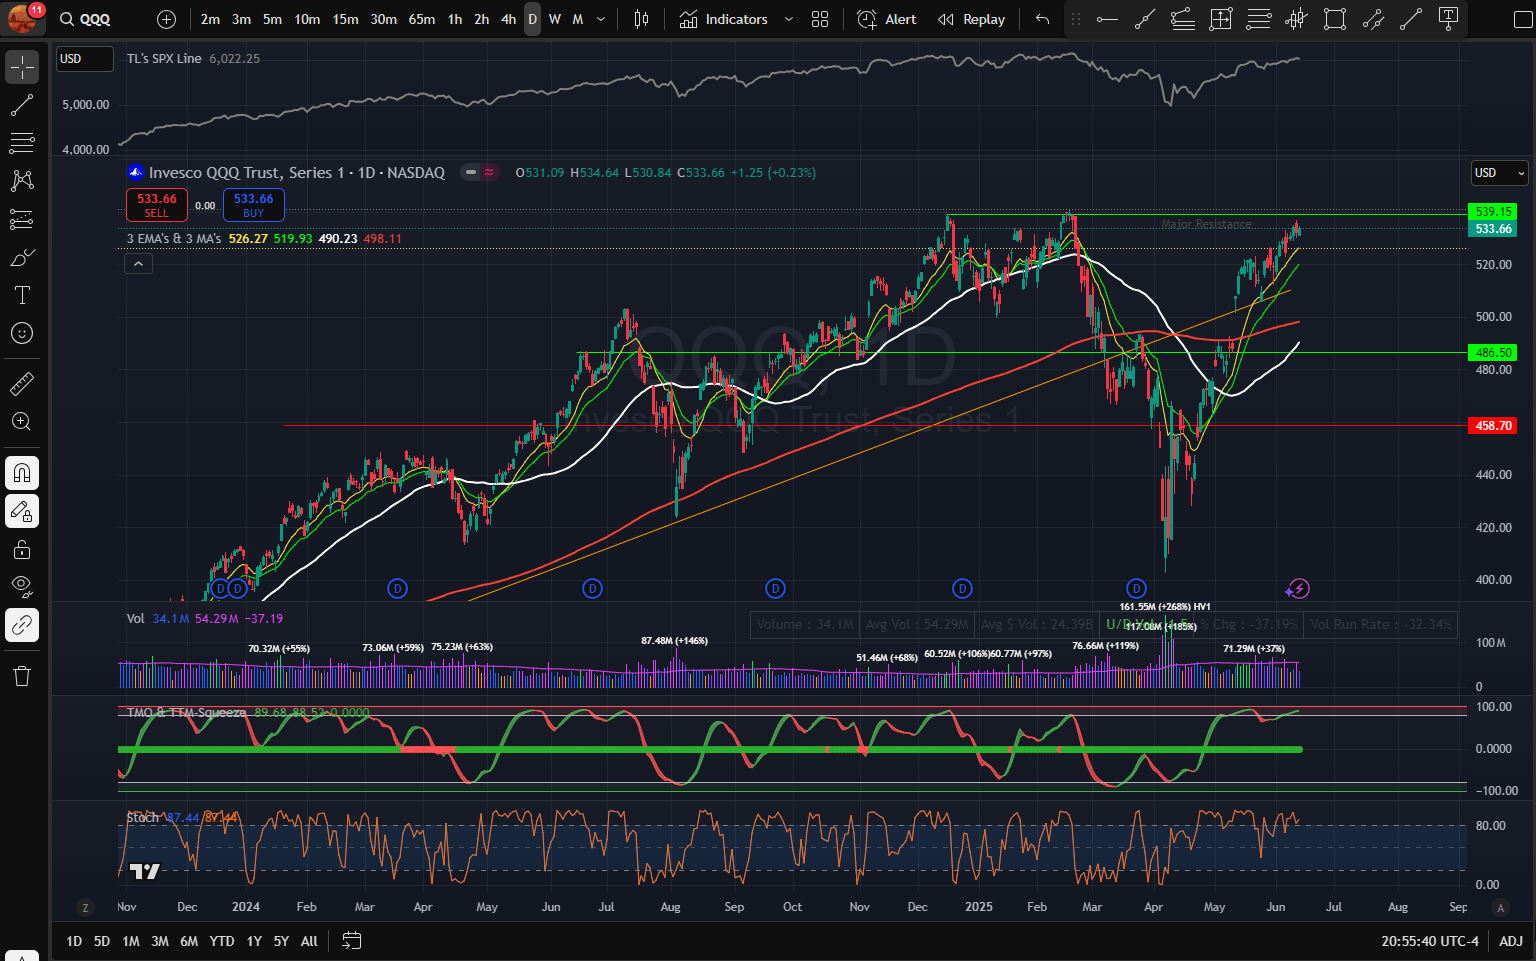Add a symbol with the plus icon
The height and width of the screenshot is (961, 1536).
(167, 19)
